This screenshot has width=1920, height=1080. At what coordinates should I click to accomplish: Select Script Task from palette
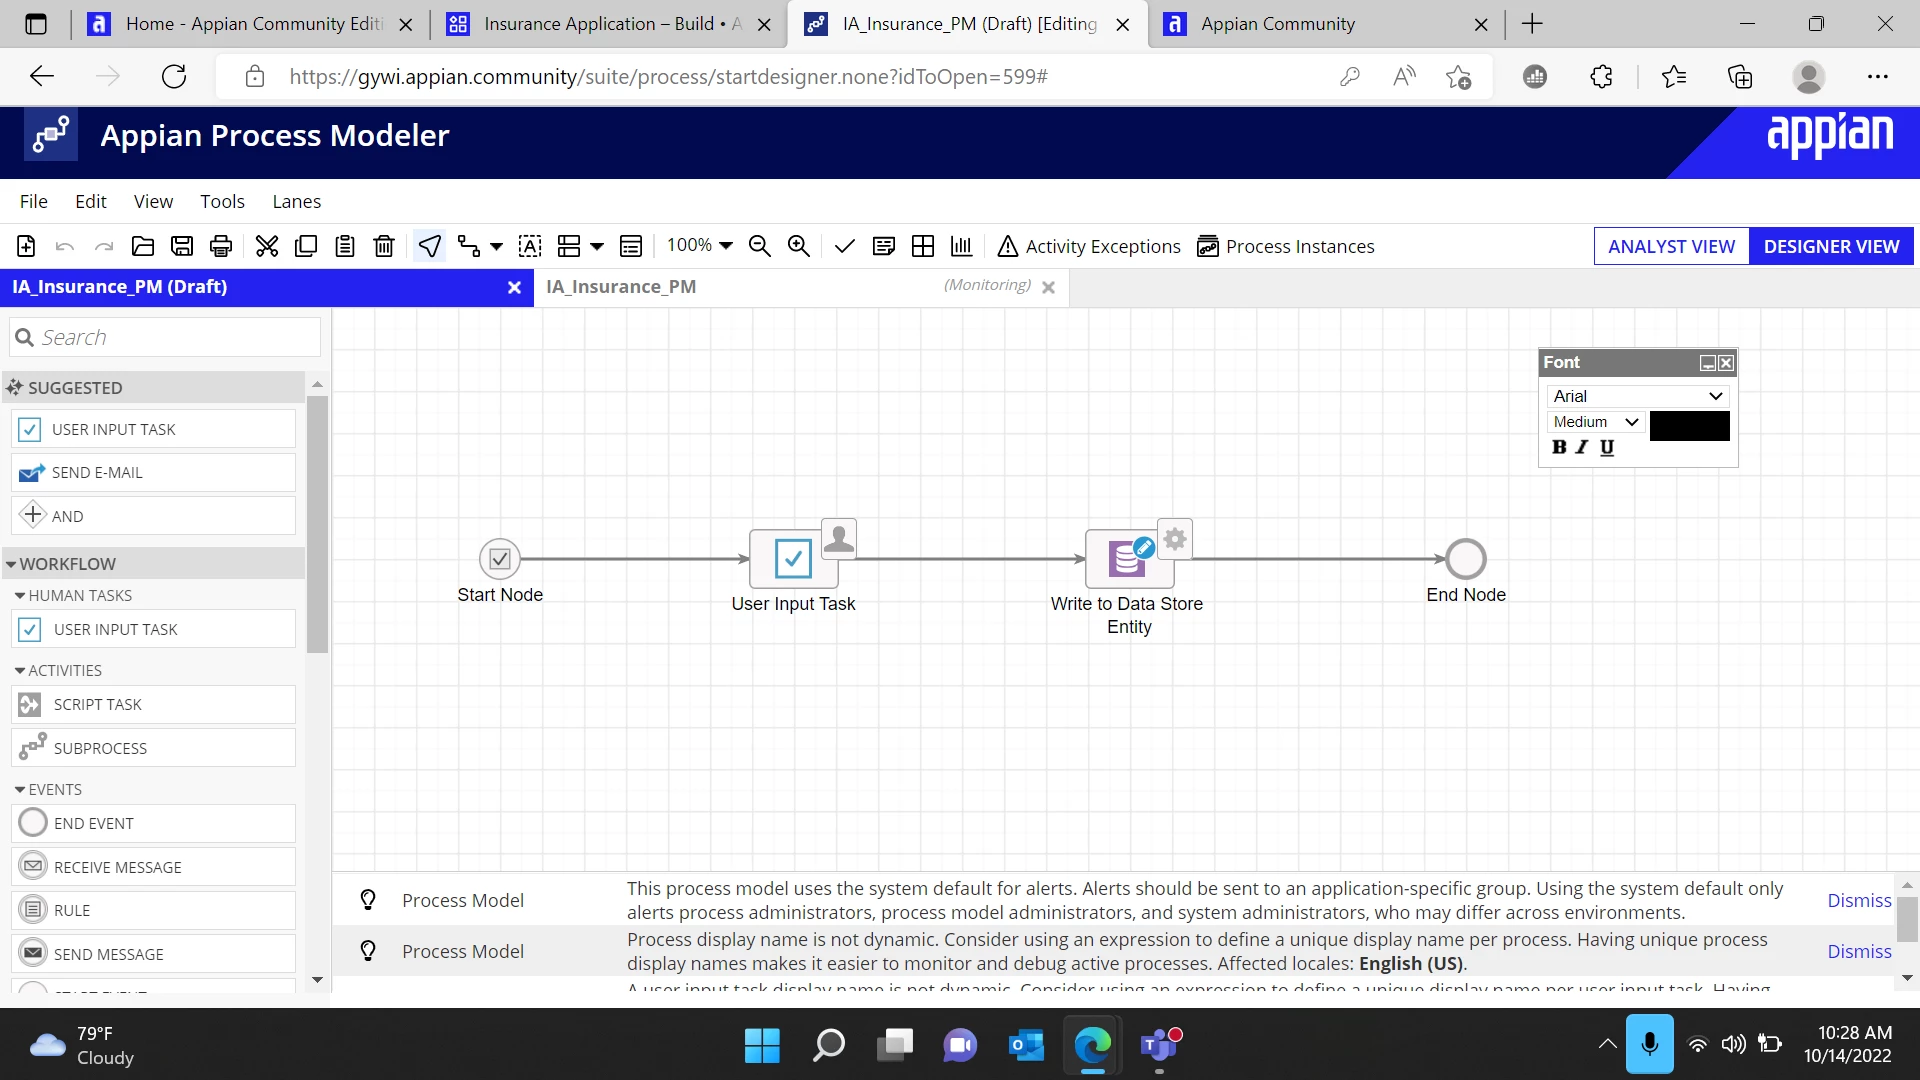click(x=154, y=704)
